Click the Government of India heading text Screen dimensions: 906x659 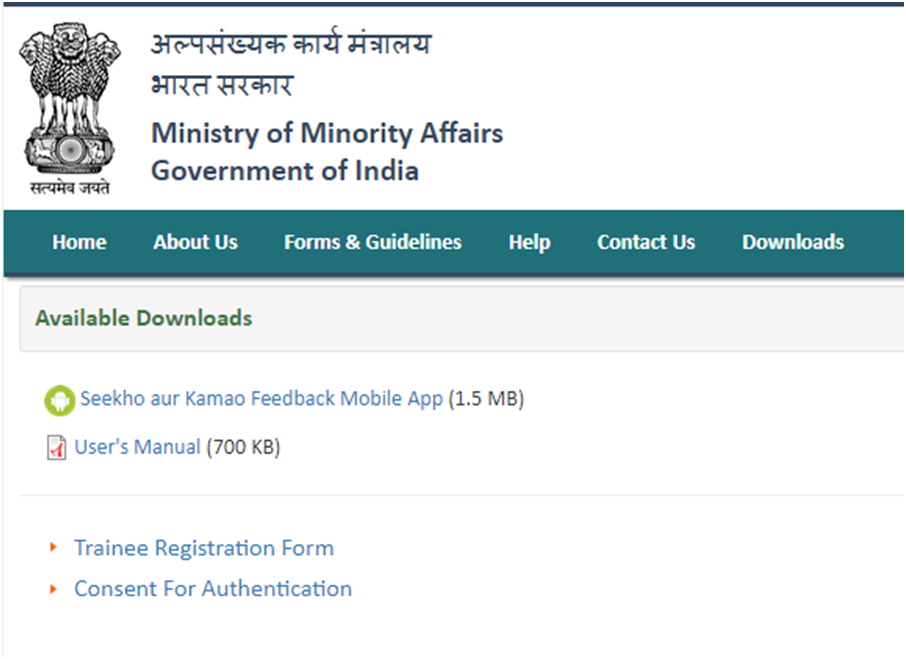(x=285, y=171)
